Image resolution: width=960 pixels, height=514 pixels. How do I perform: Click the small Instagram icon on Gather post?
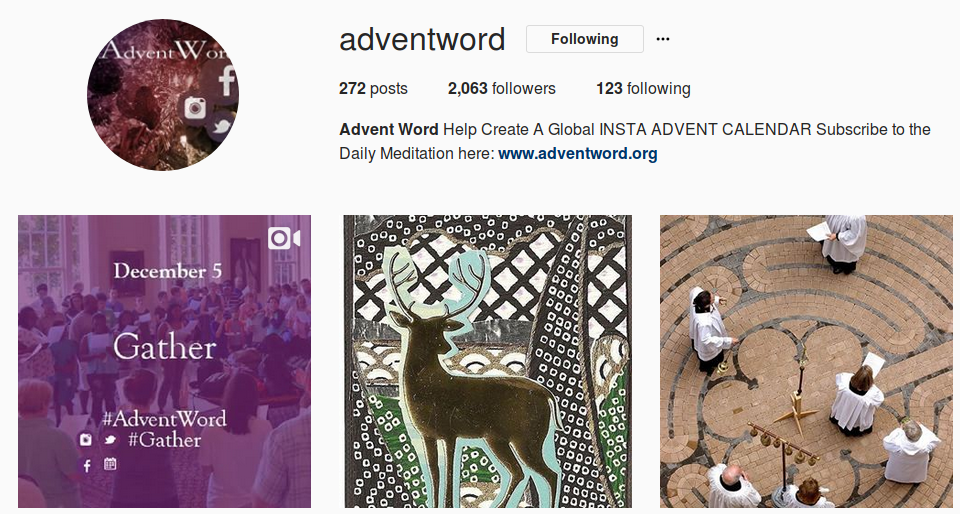coord(86,439)
